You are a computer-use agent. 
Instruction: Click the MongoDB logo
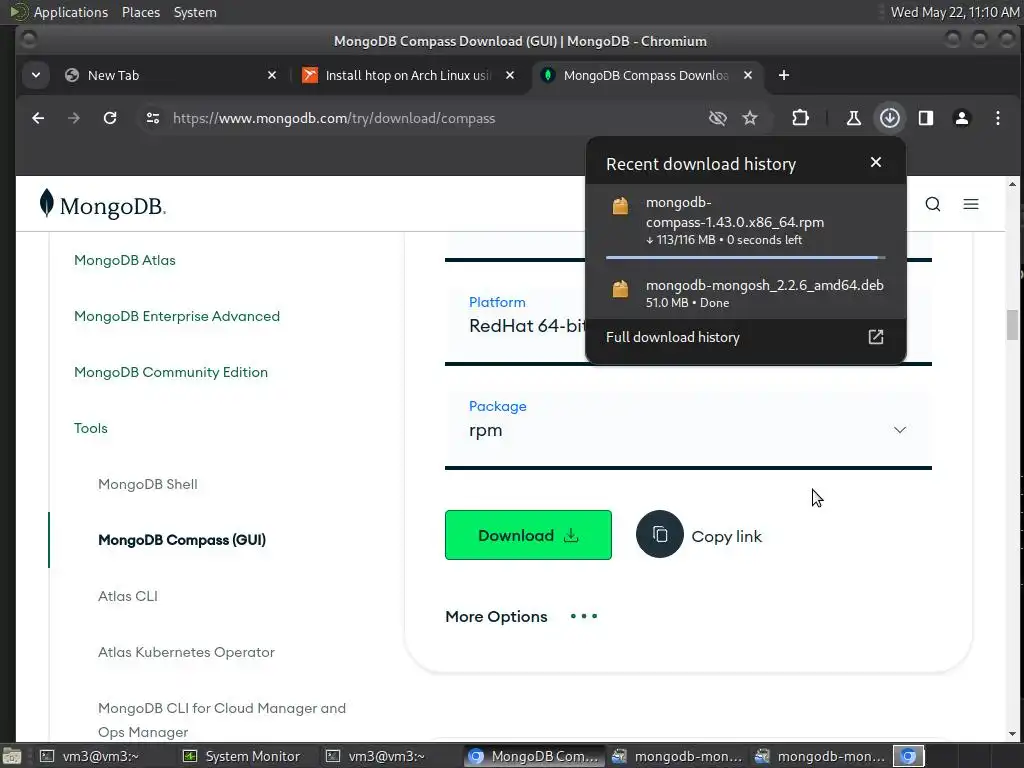pos(103,204)
